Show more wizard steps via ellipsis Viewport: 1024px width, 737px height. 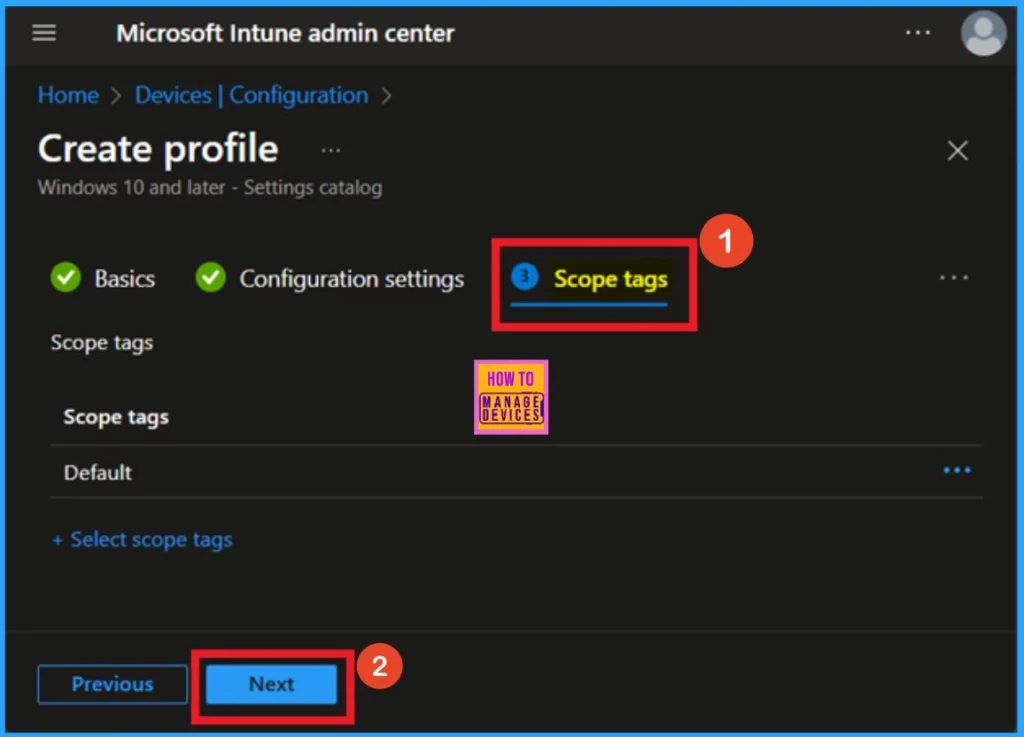click(x=953, y=278)
